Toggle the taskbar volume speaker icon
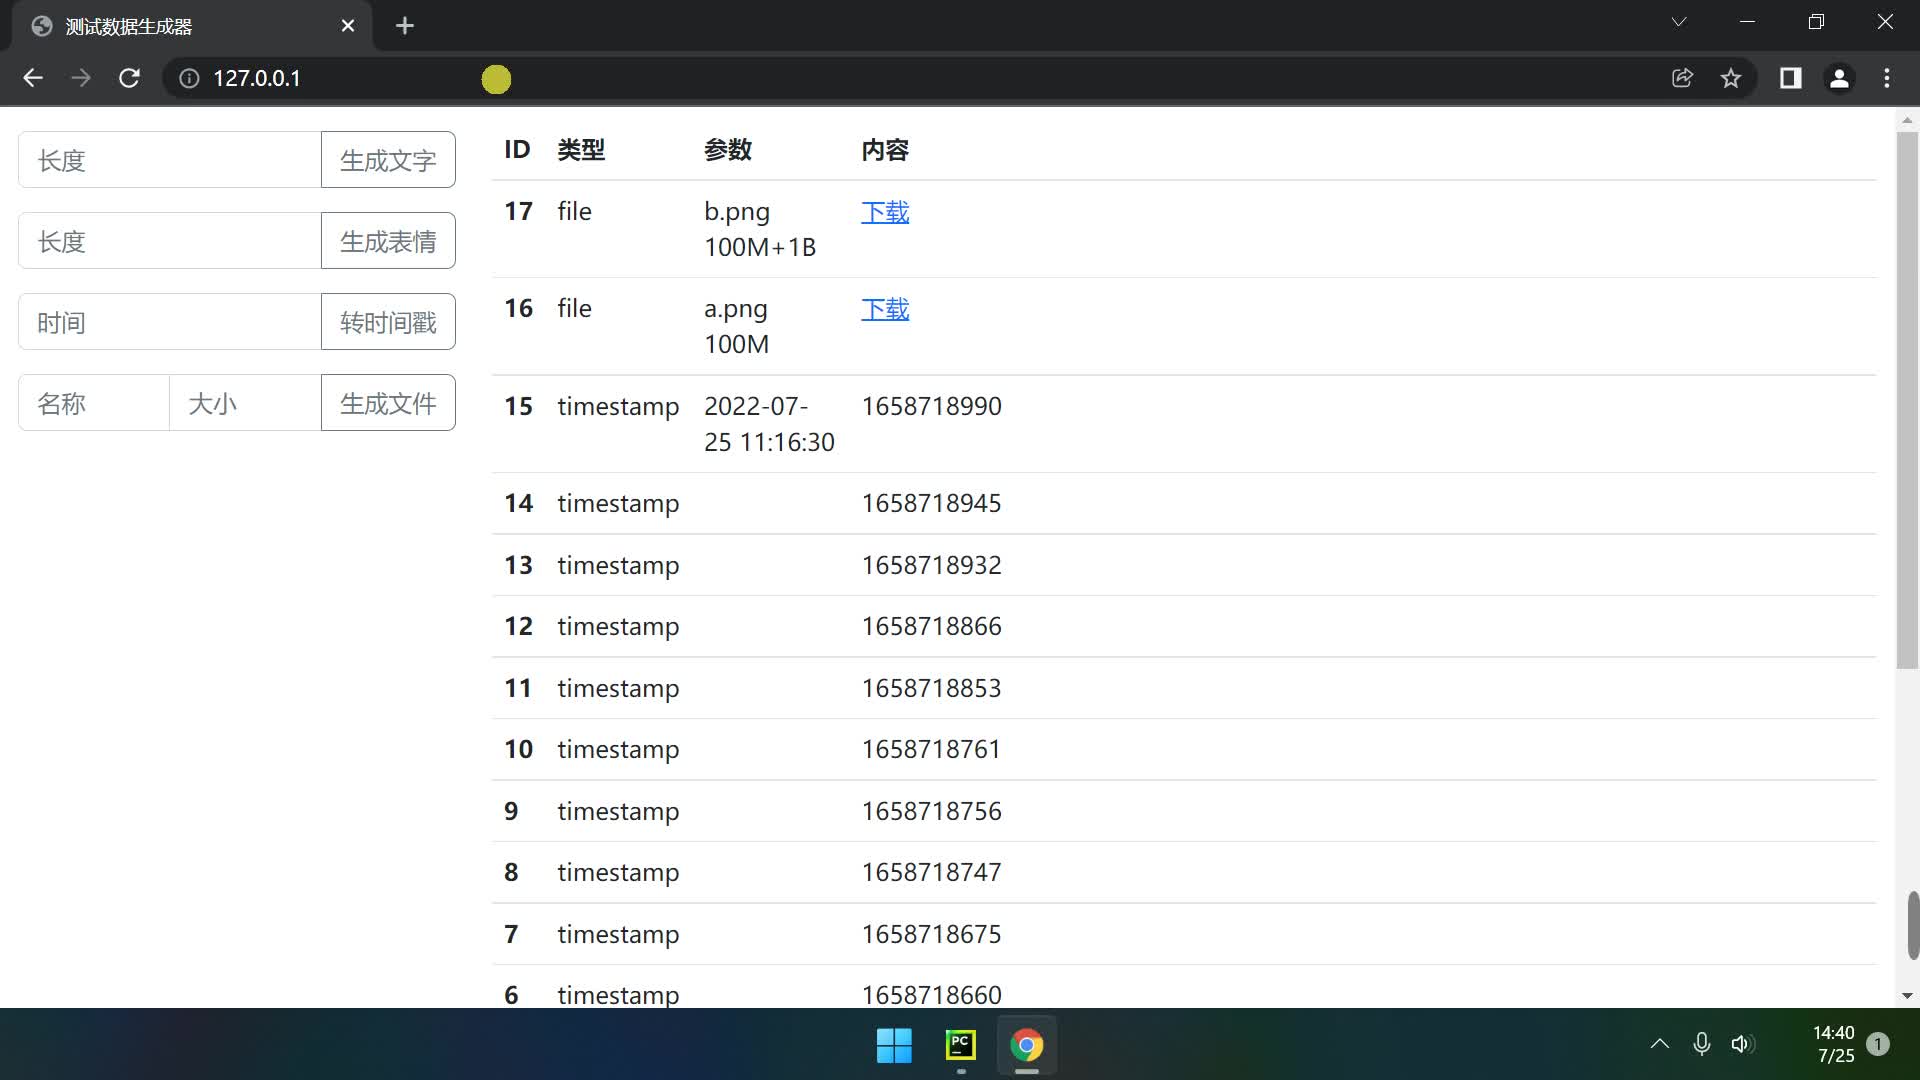This screenshot has width=1920, height=1080. [x=1741, y=1044]
